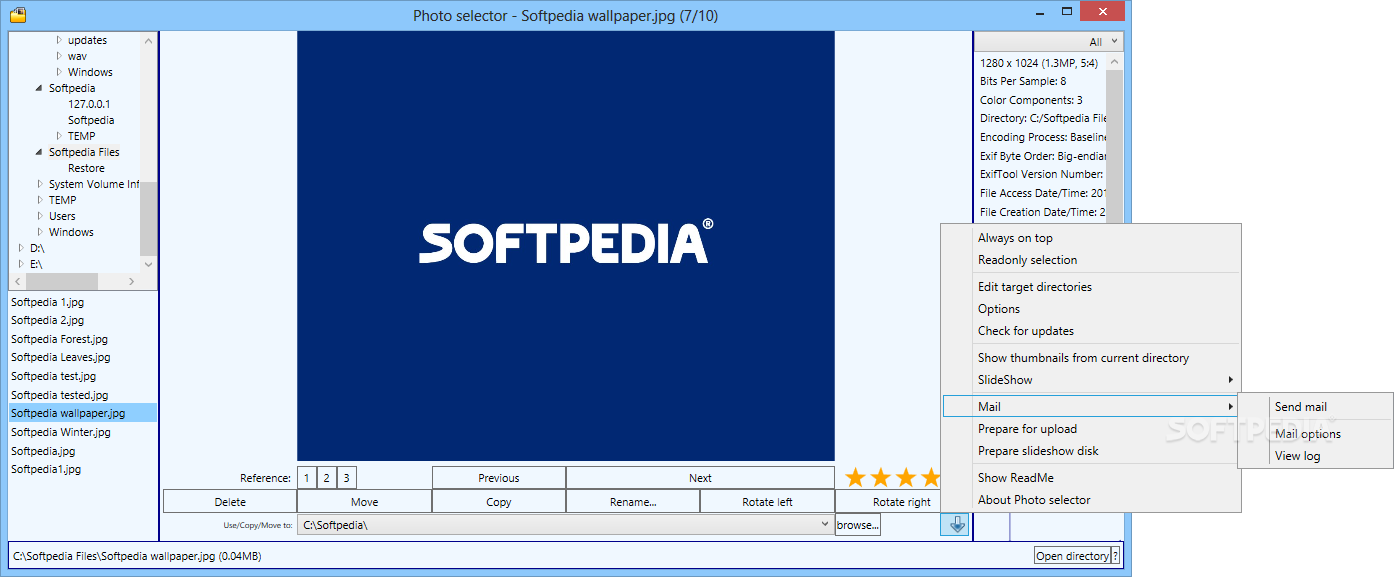
Task: Set rating to one star
Action: [x=855, y=478]
